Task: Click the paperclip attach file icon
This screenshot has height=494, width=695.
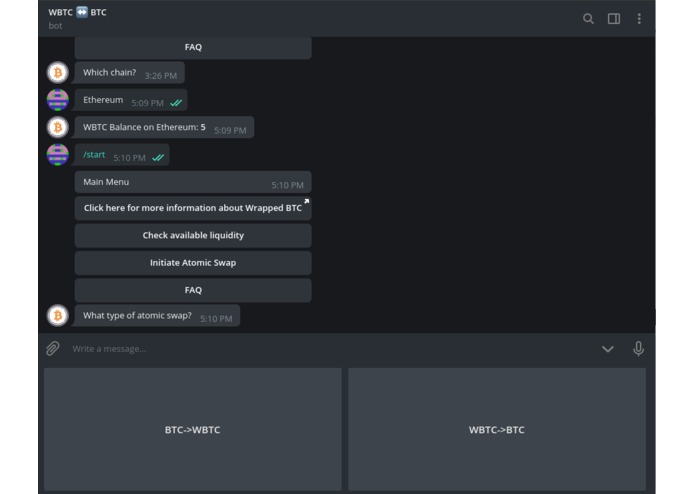Action: coord(53,349)
